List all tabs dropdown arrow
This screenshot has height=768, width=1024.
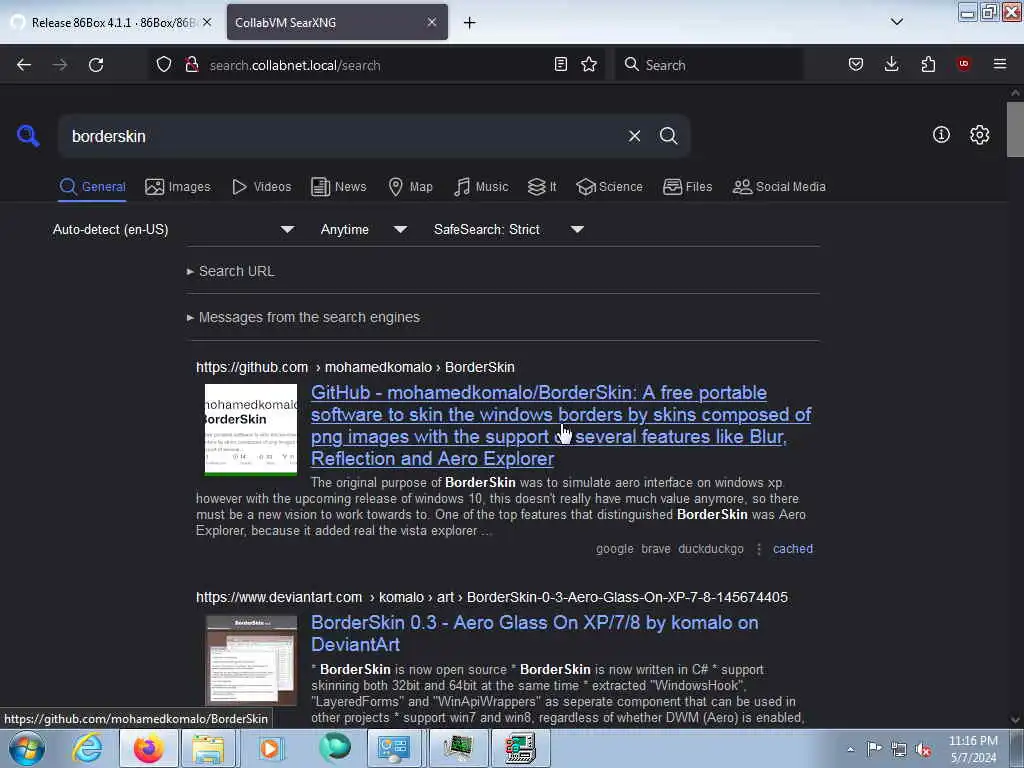click(897, 22)
